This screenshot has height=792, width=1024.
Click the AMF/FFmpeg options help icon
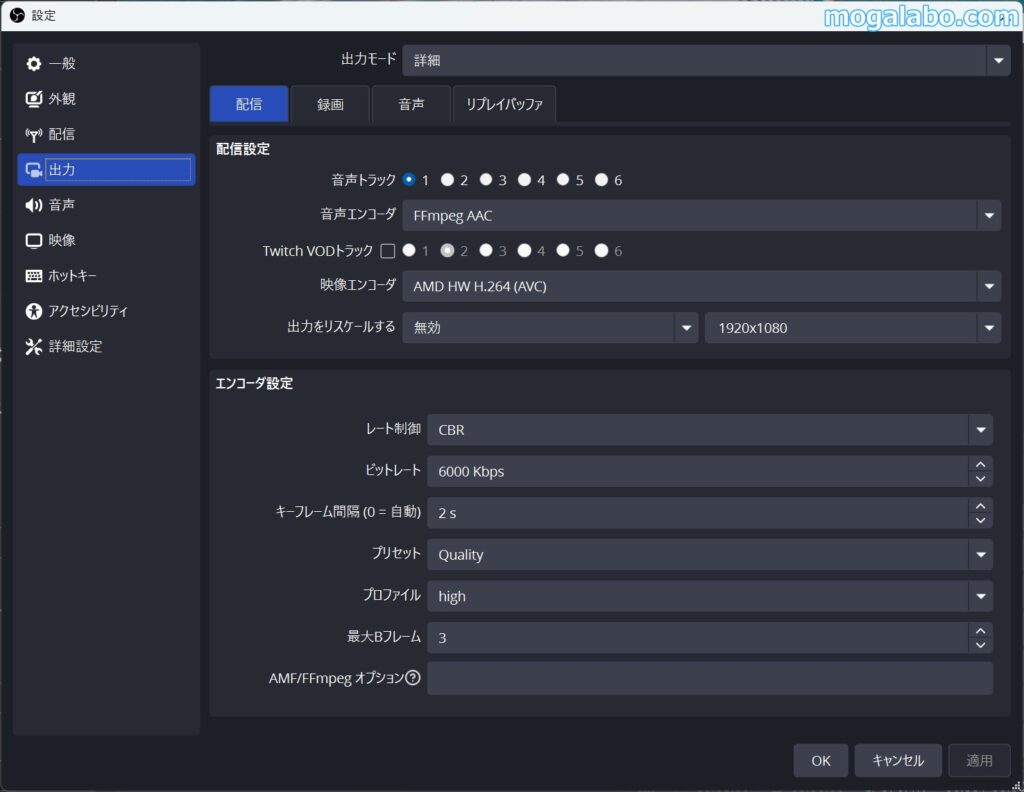click(x=413, y=678)
